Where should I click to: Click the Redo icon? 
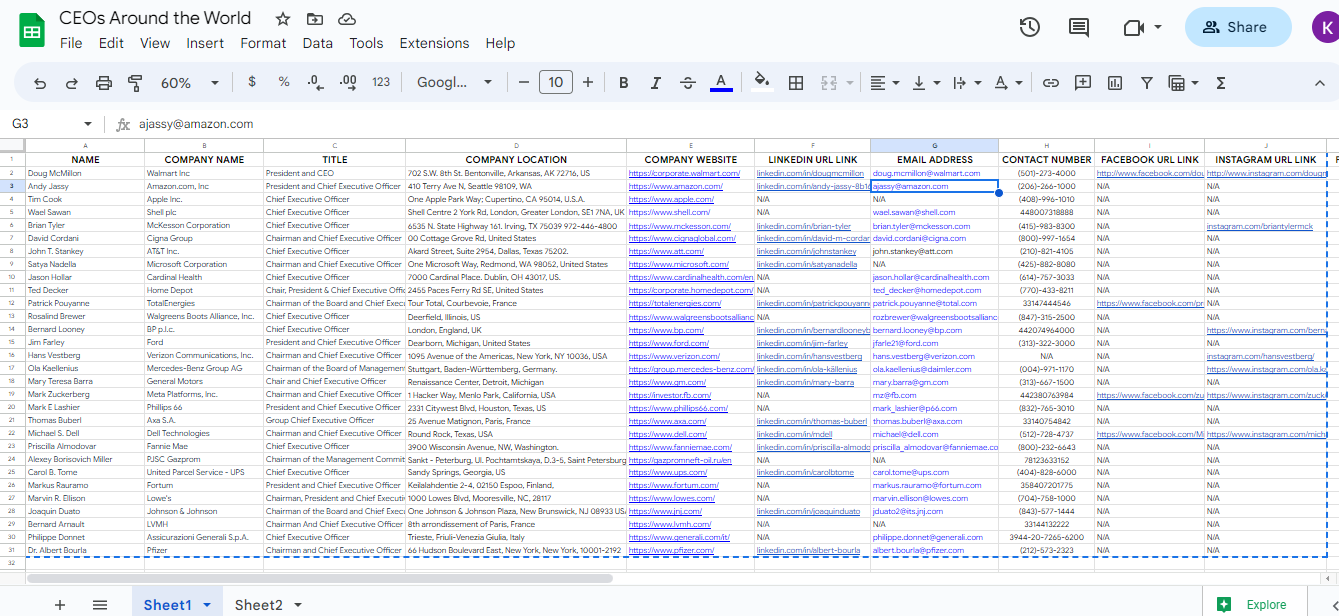[72, 83]
